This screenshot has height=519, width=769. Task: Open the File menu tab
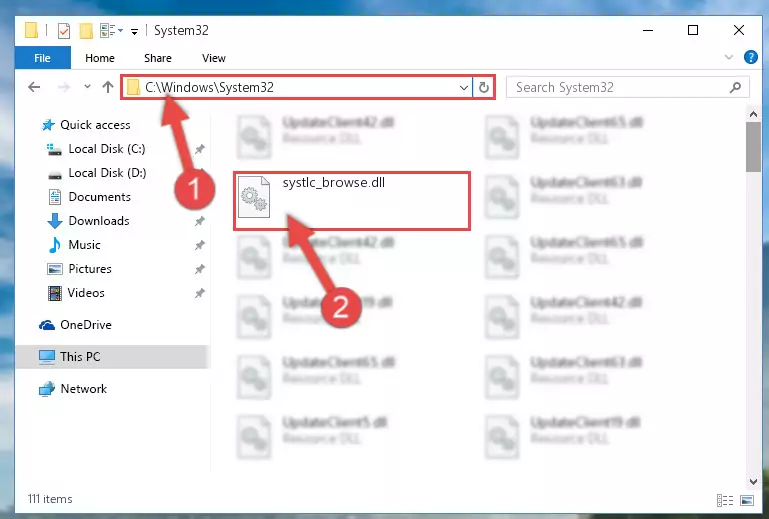pos(42,58)
